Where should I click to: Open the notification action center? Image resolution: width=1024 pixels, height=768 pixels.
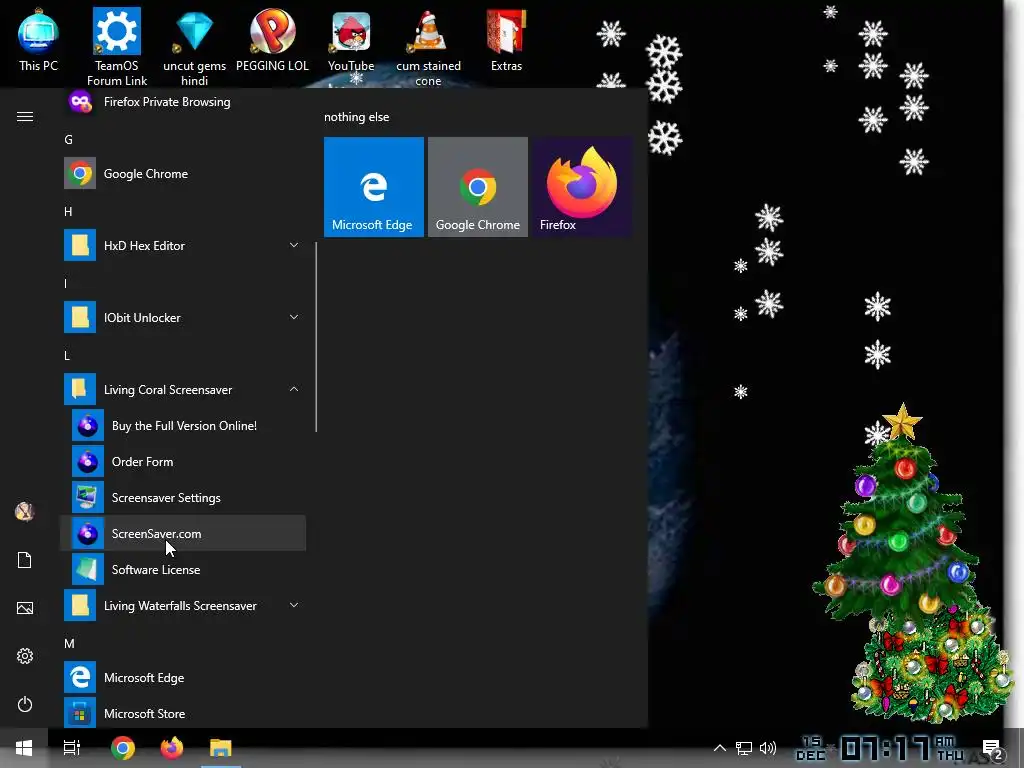click(993, 748)
